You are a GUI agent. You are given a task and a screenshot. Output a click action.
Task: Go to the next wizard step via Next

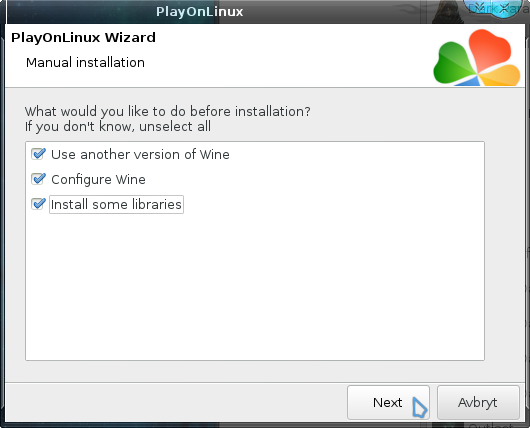pos(388,402)
